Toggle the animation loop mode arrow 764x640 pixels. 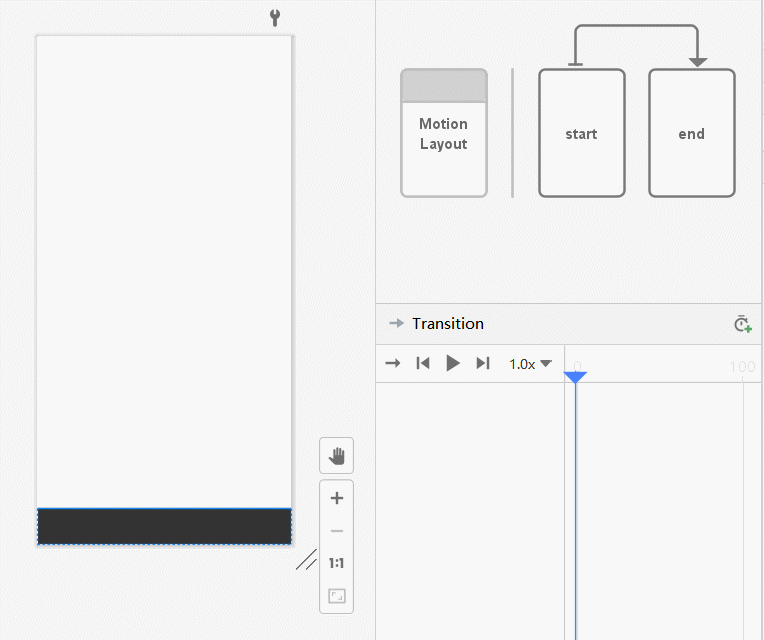[x=393, y=364]
